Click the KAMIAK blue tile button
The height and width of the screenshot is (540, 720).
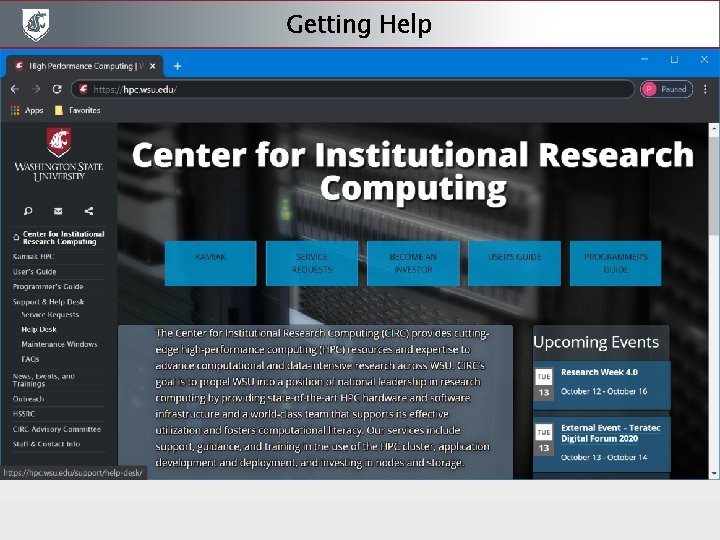210,263
